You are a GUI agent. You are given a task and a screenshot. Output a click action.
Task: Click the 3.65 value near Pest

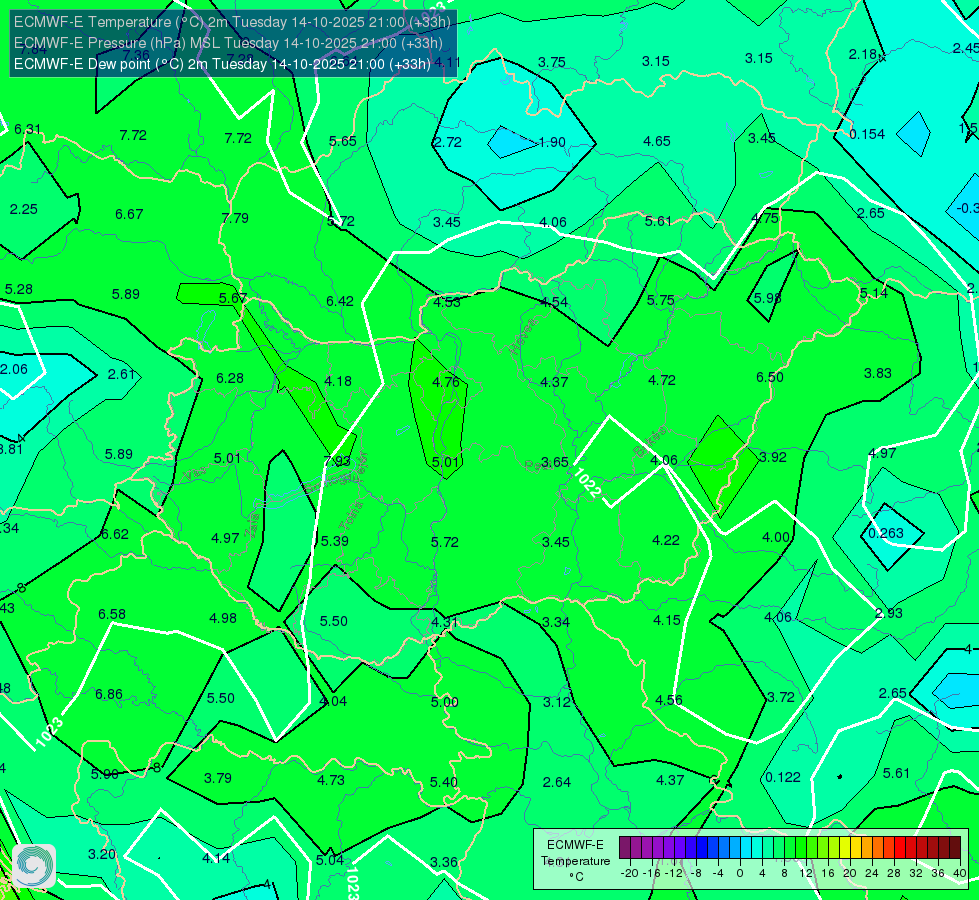(554, 462)
